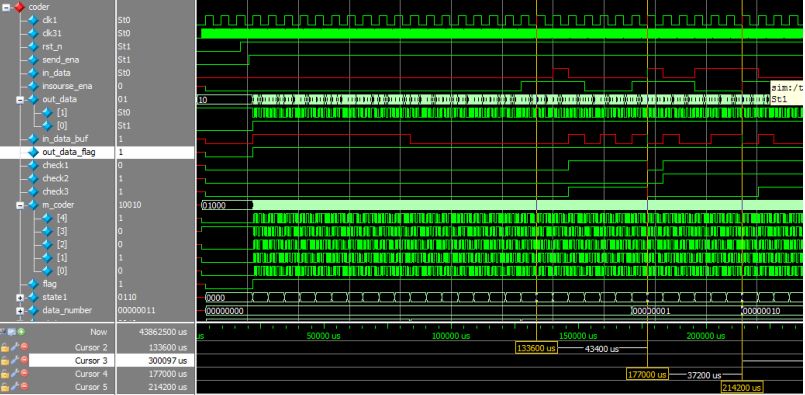Expand the state1 signal
Viewport: 805px width, 395px height.
(x=20, y=297)
